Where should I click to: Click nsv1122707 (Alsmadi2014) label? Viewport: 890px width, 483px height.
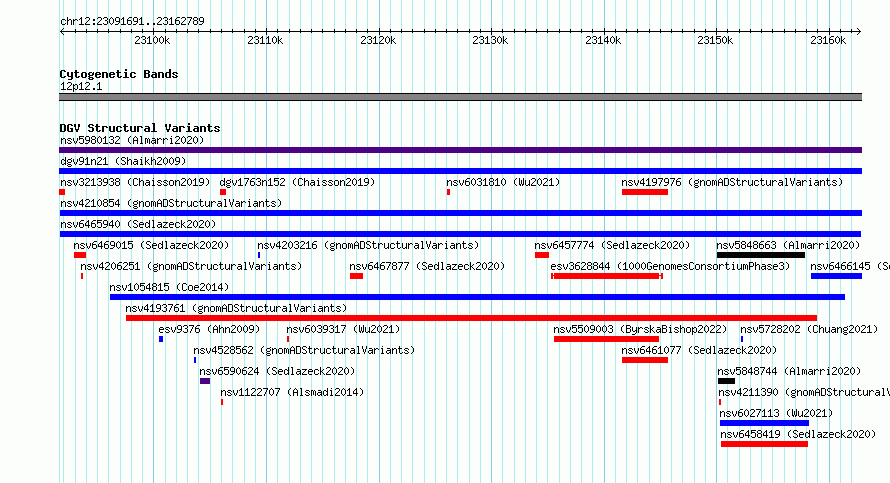[292, 392]
